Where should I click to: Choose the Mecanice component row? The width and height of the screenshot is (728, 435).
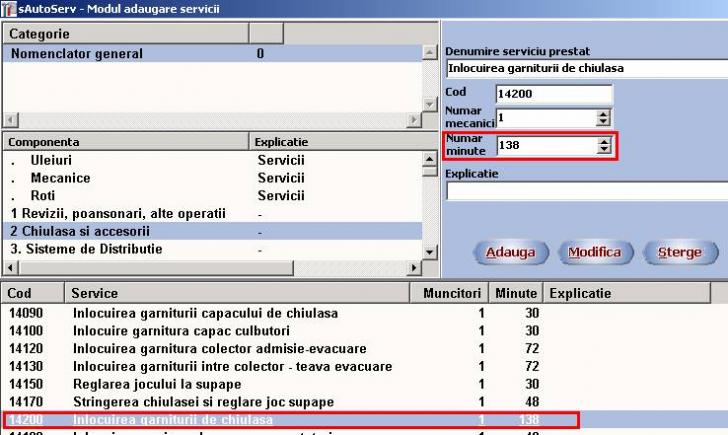[x=60, y=178]
